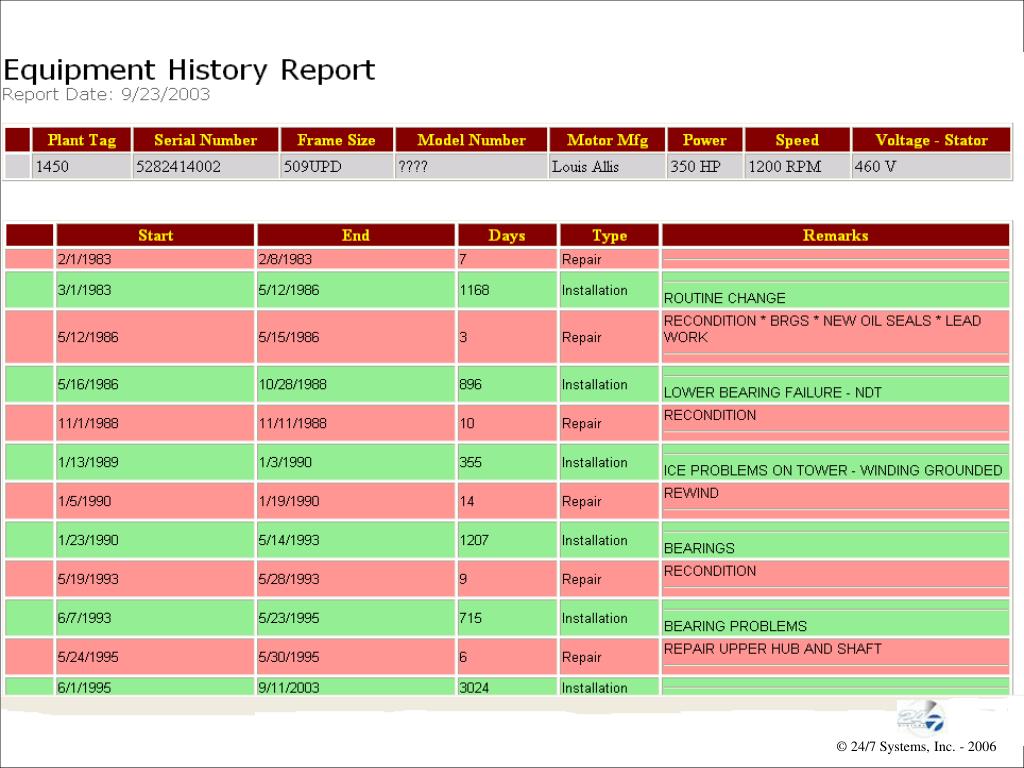Select the Report Date: 9/23/2003 text

click(x=106, y=95)
